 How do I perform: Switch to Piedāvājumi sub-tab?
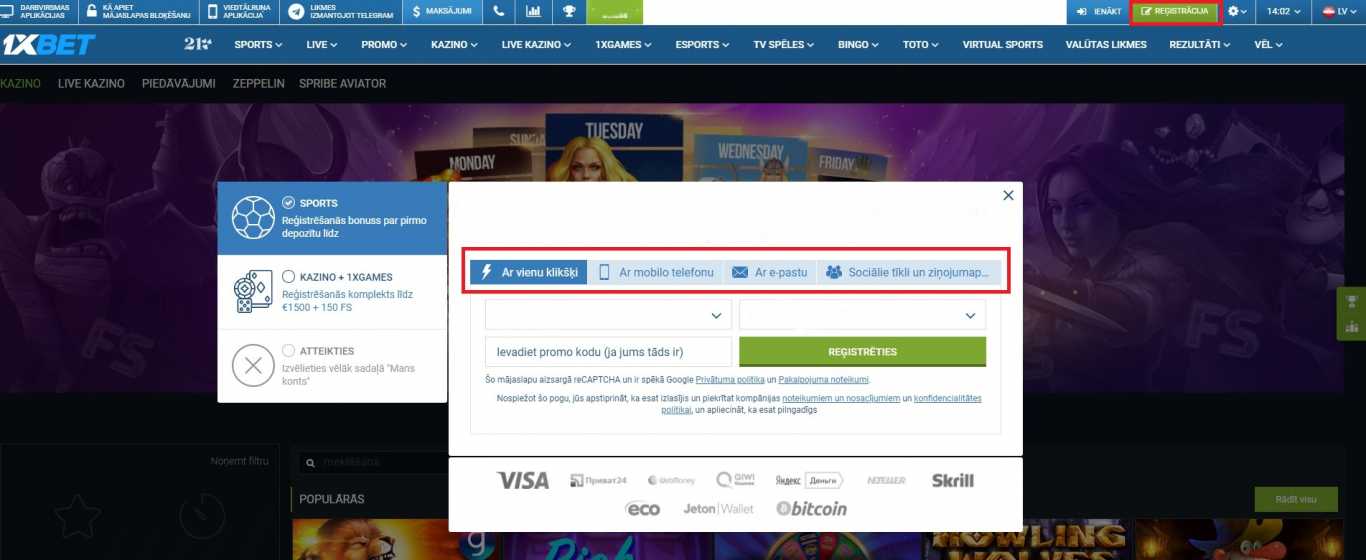179,84
